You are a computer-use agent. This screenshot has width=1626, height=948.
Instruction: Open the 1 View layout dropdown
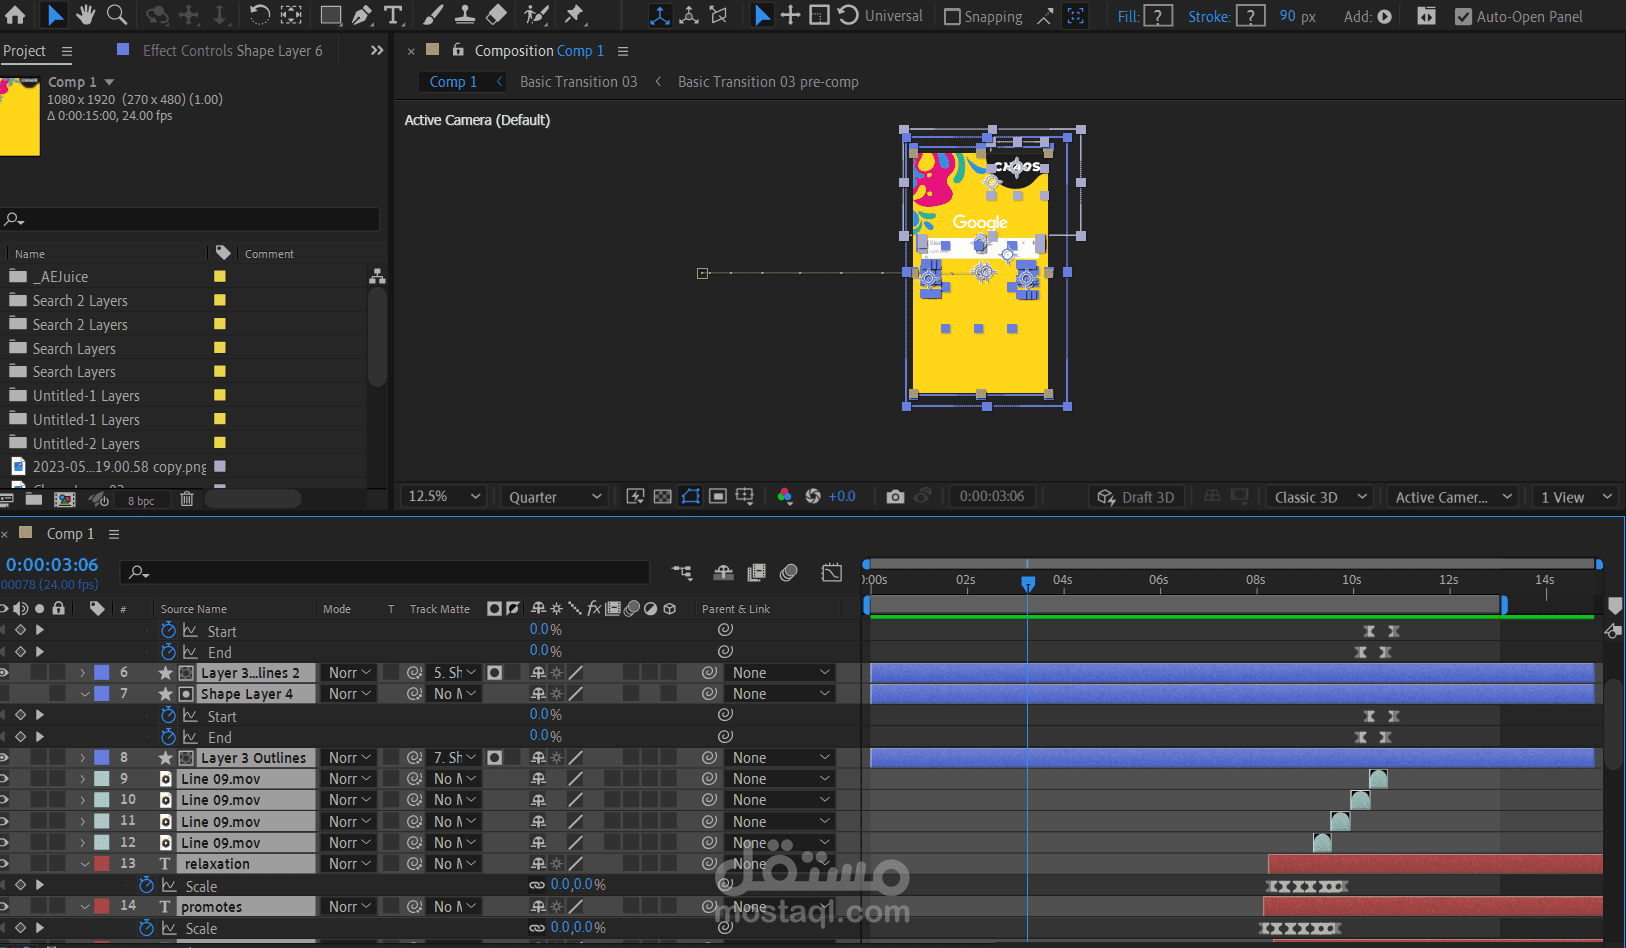pyautogui.click(x=1576, y=497)
